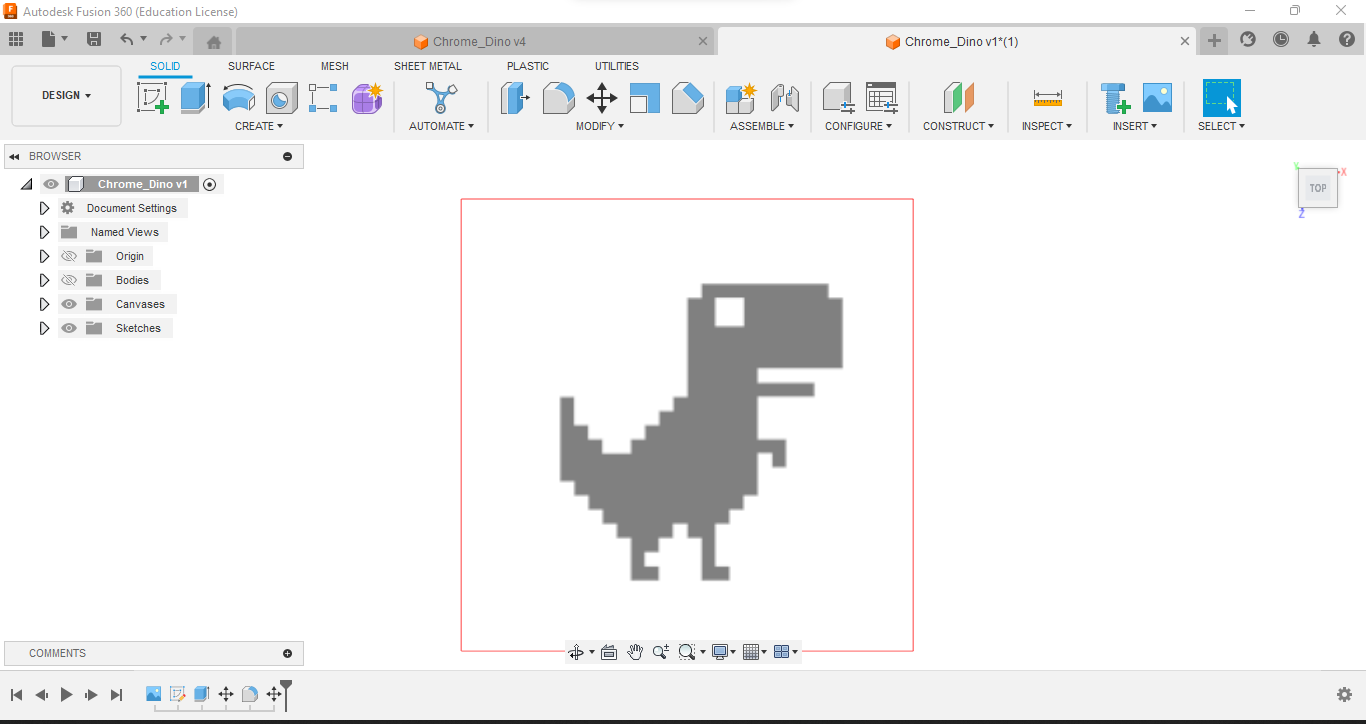
Task: Open the CONSTRUCT dropdown menu
Action: [958, 126]
